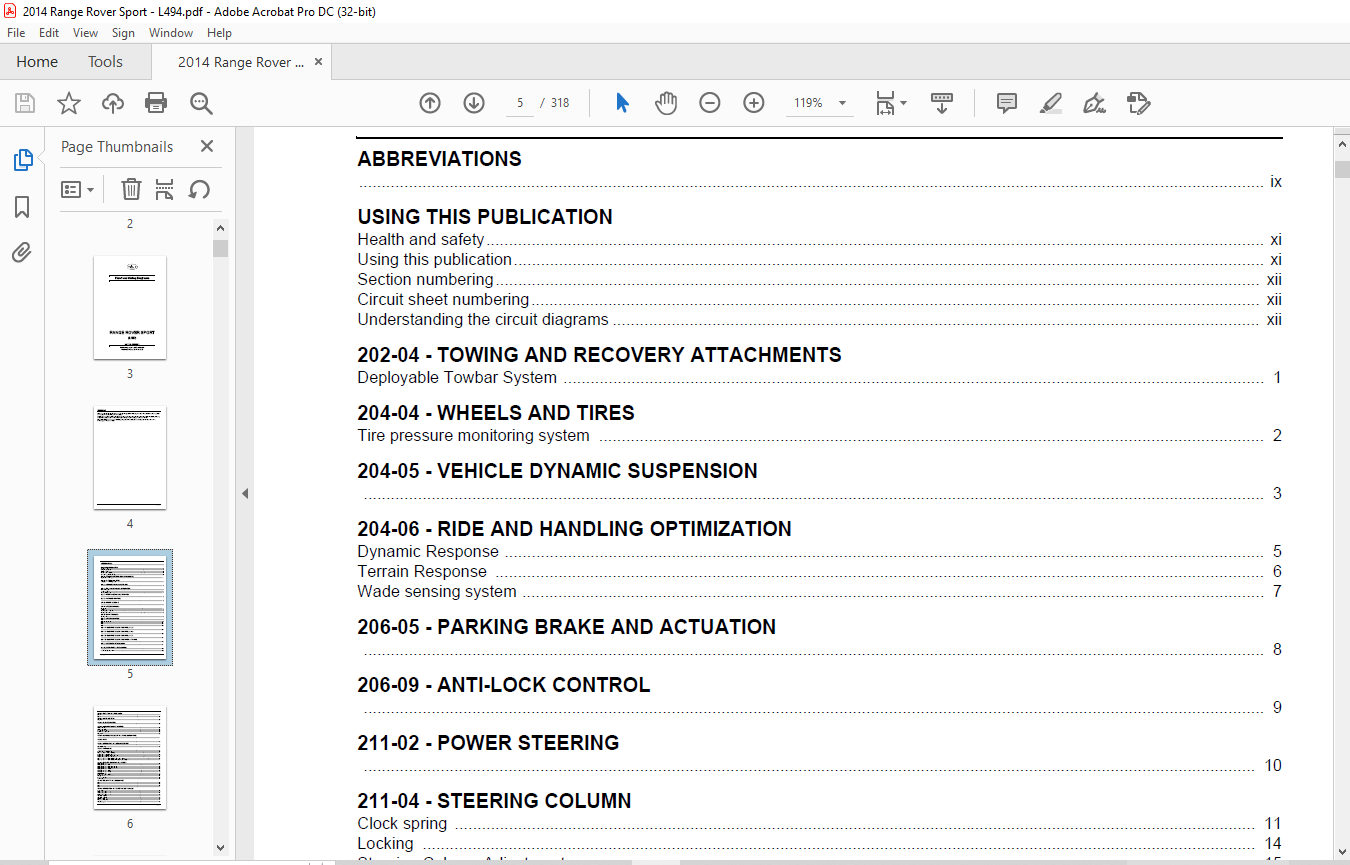Open the find text magnifier tool
This screenshot has width=1350, height=865.
pos(201,103)
